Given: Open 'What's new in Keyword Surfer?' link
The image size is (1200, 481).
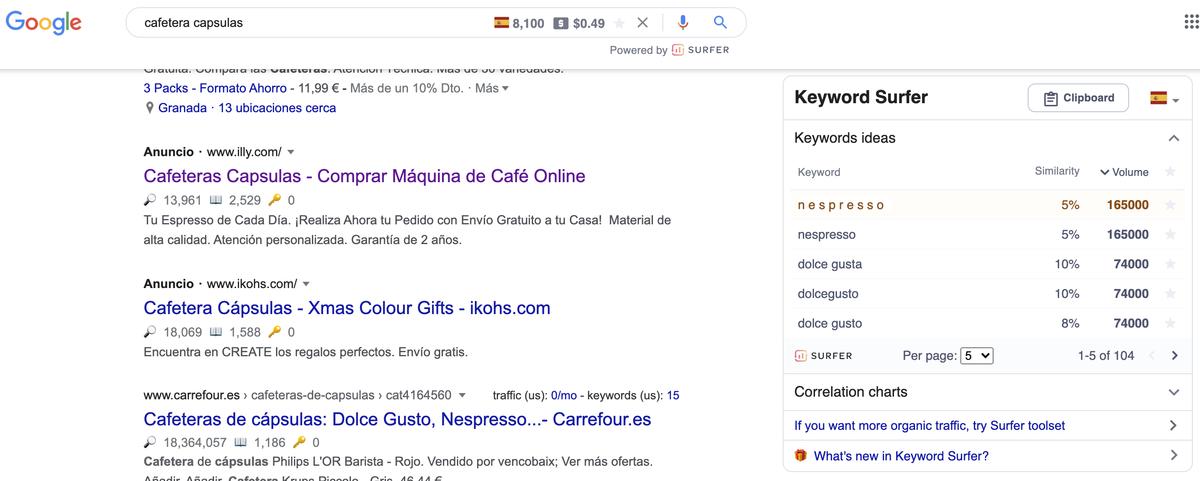Looking at the screenshot, I should click(901, 456).
